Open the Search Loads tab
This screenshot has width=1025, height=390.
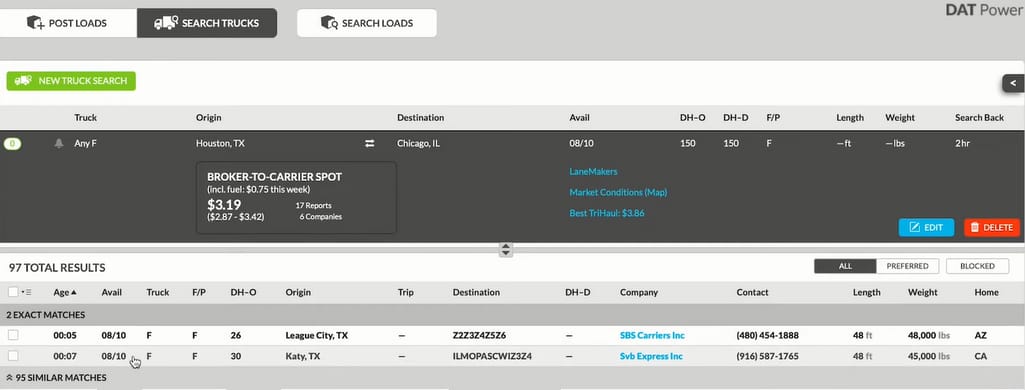tap(367, 23)
